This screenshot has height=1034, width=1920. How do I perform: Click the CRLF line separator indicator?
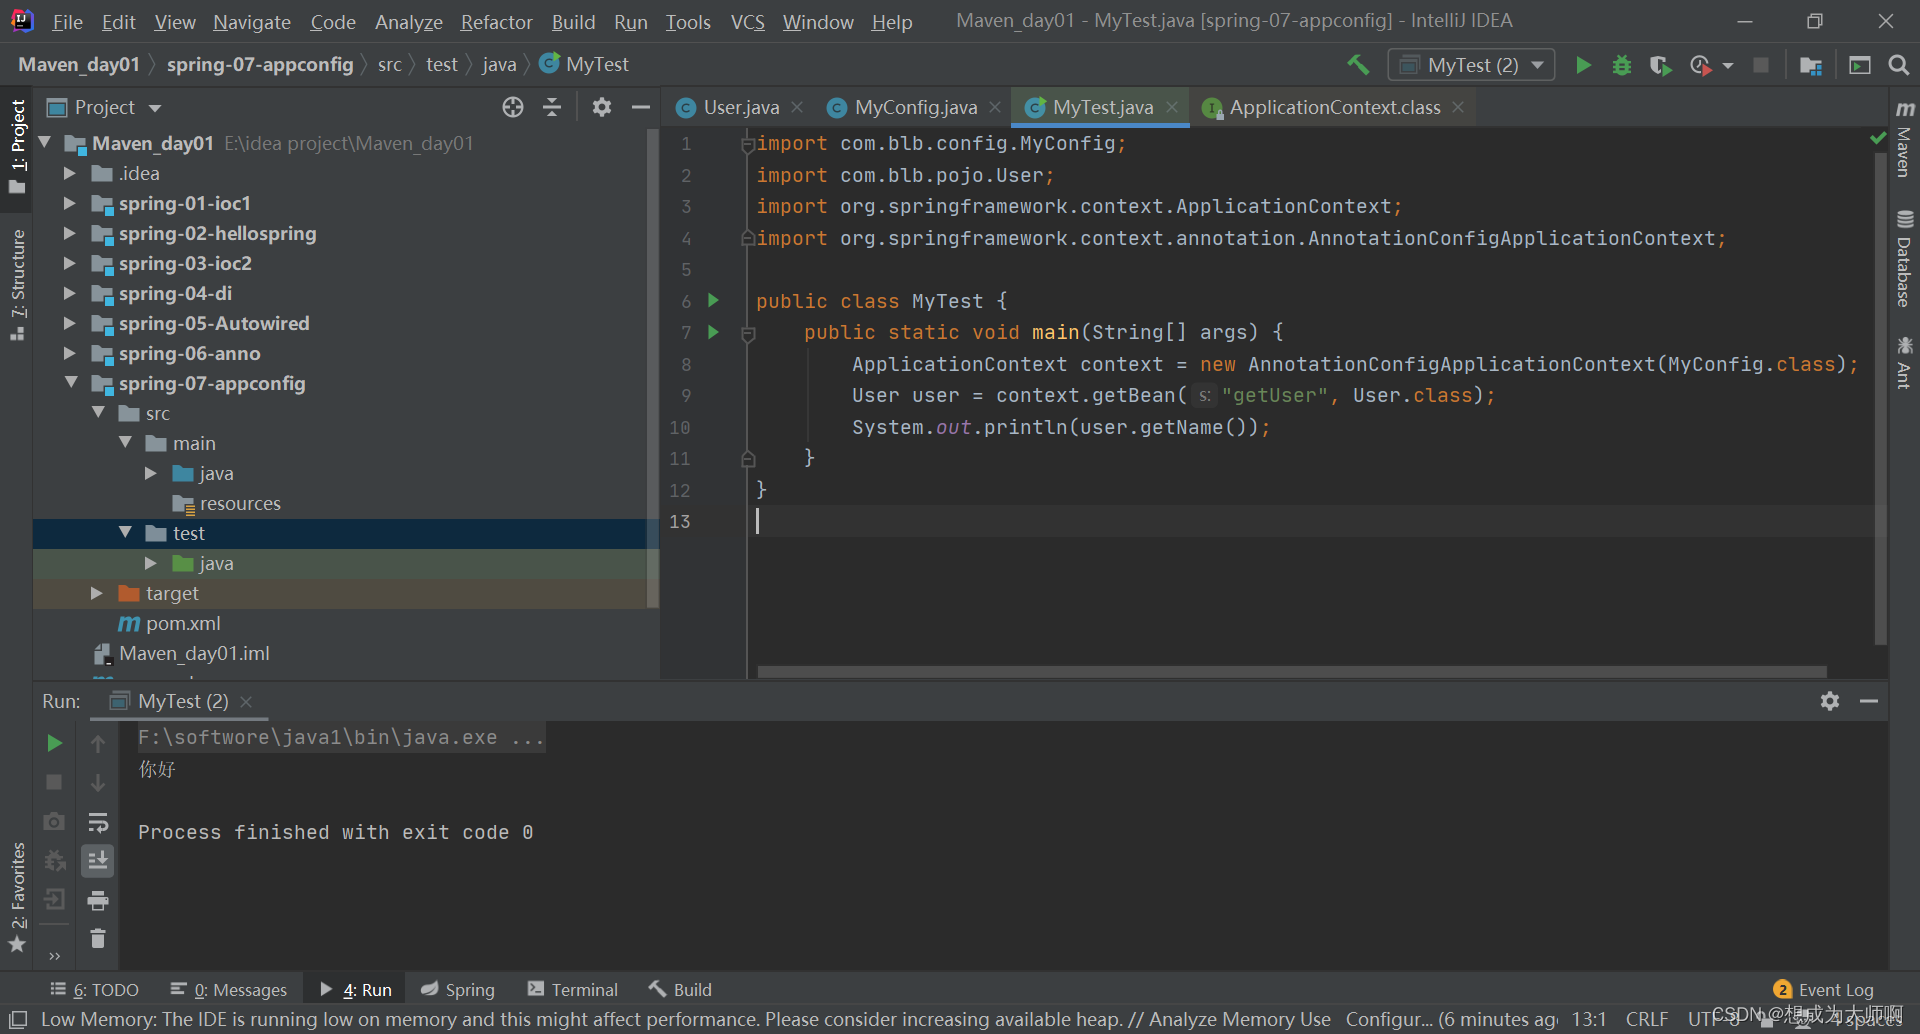tap(1647, 1019)
